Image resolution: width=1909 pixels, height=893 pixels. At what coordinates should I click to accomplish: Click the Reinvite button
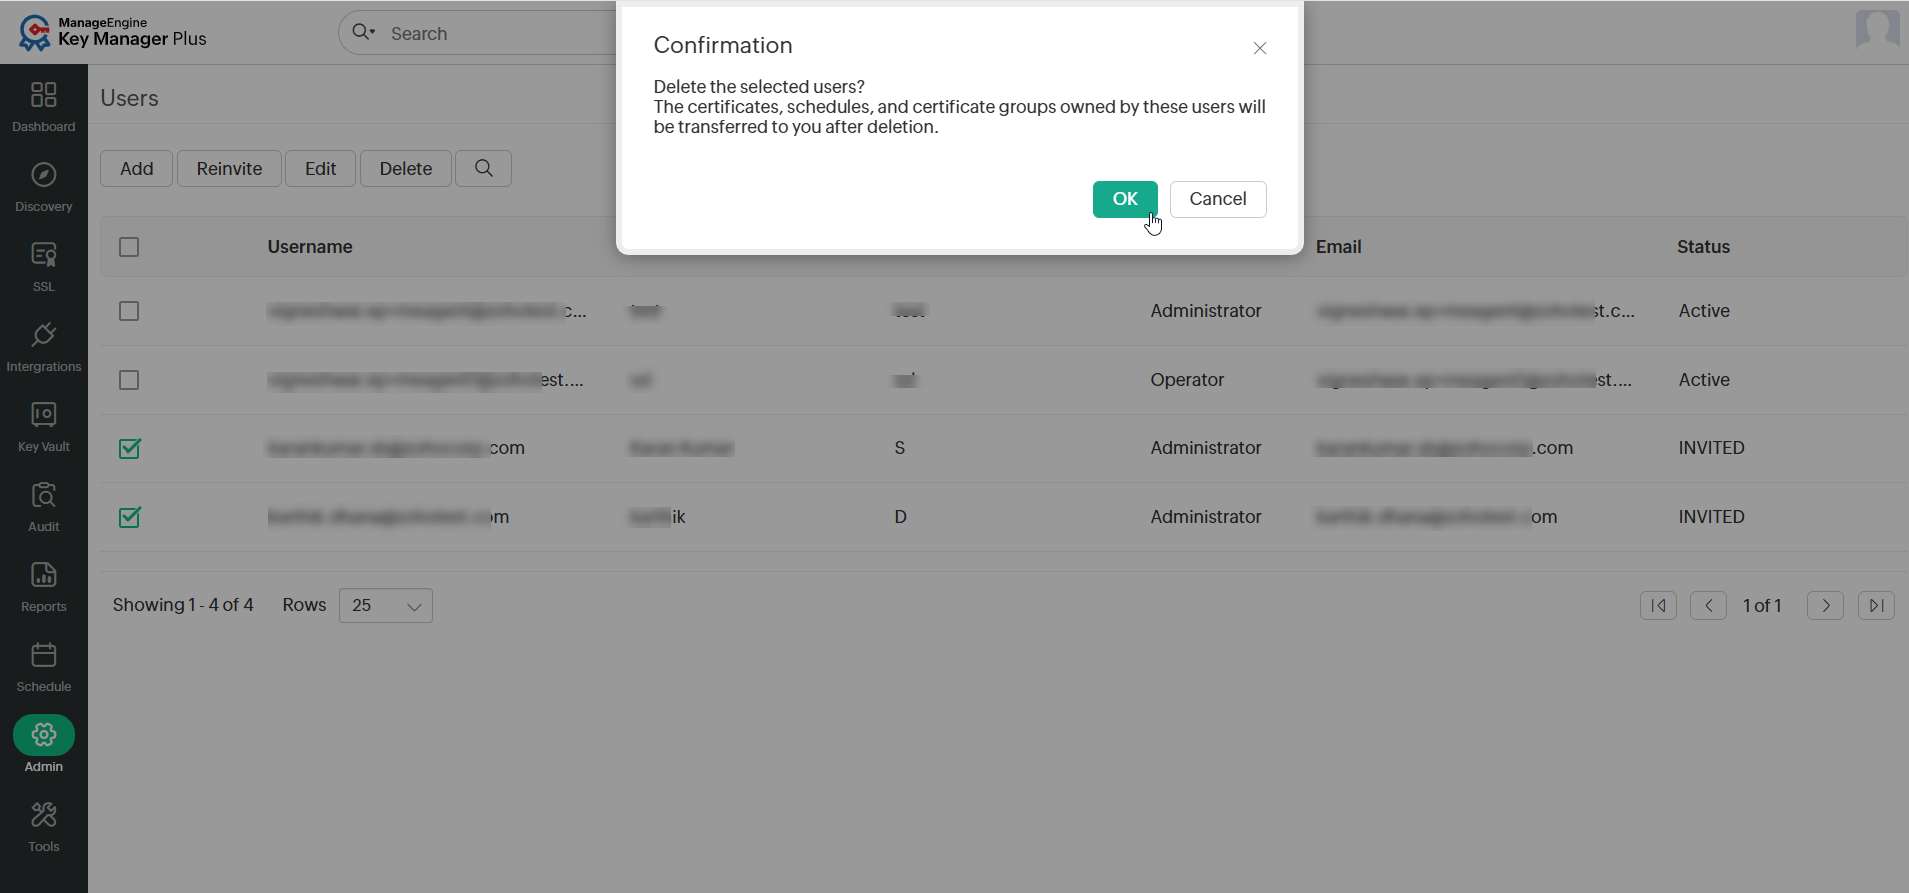point(229,168)
